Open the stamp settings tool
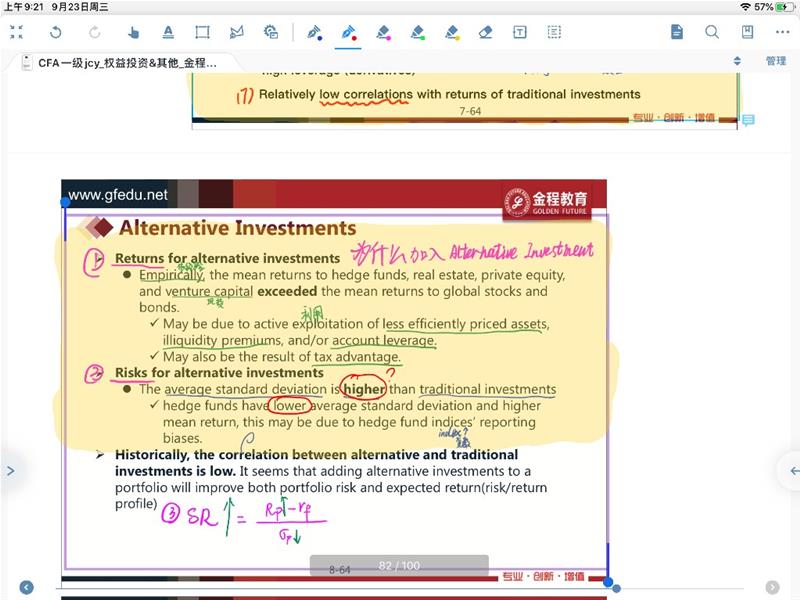The height and width of the screenshot is (600, 800). [x=271, y=32]
